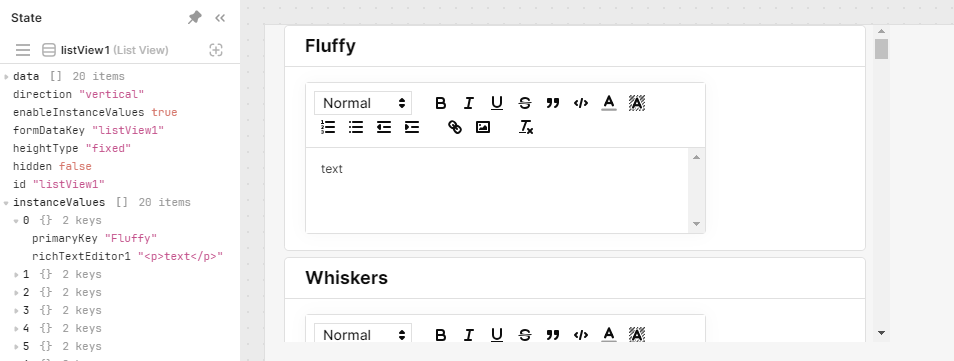
Task: Open the hamburger menu beside listView1
Action: (x=23, y=50)
